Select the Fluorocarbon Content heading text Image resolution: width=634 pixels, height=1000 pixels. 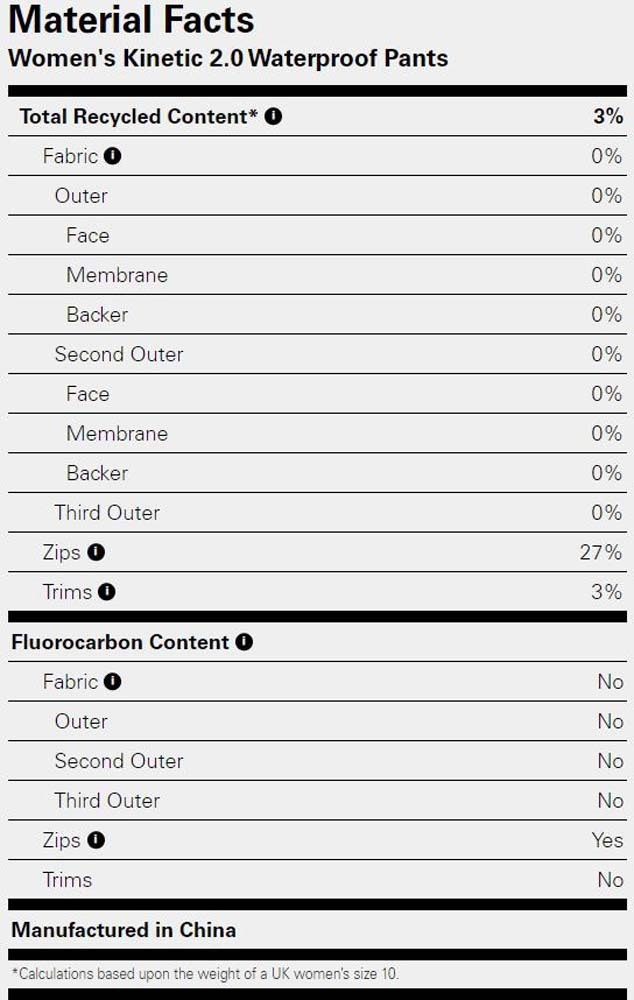[x=120, y=642]
